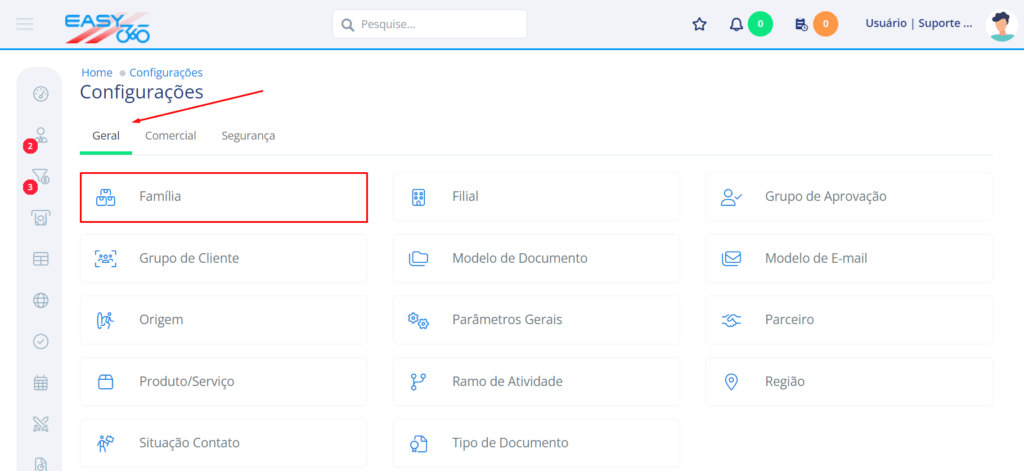
Task: Click the Origem card icon
Action: (x=105, y=320)
